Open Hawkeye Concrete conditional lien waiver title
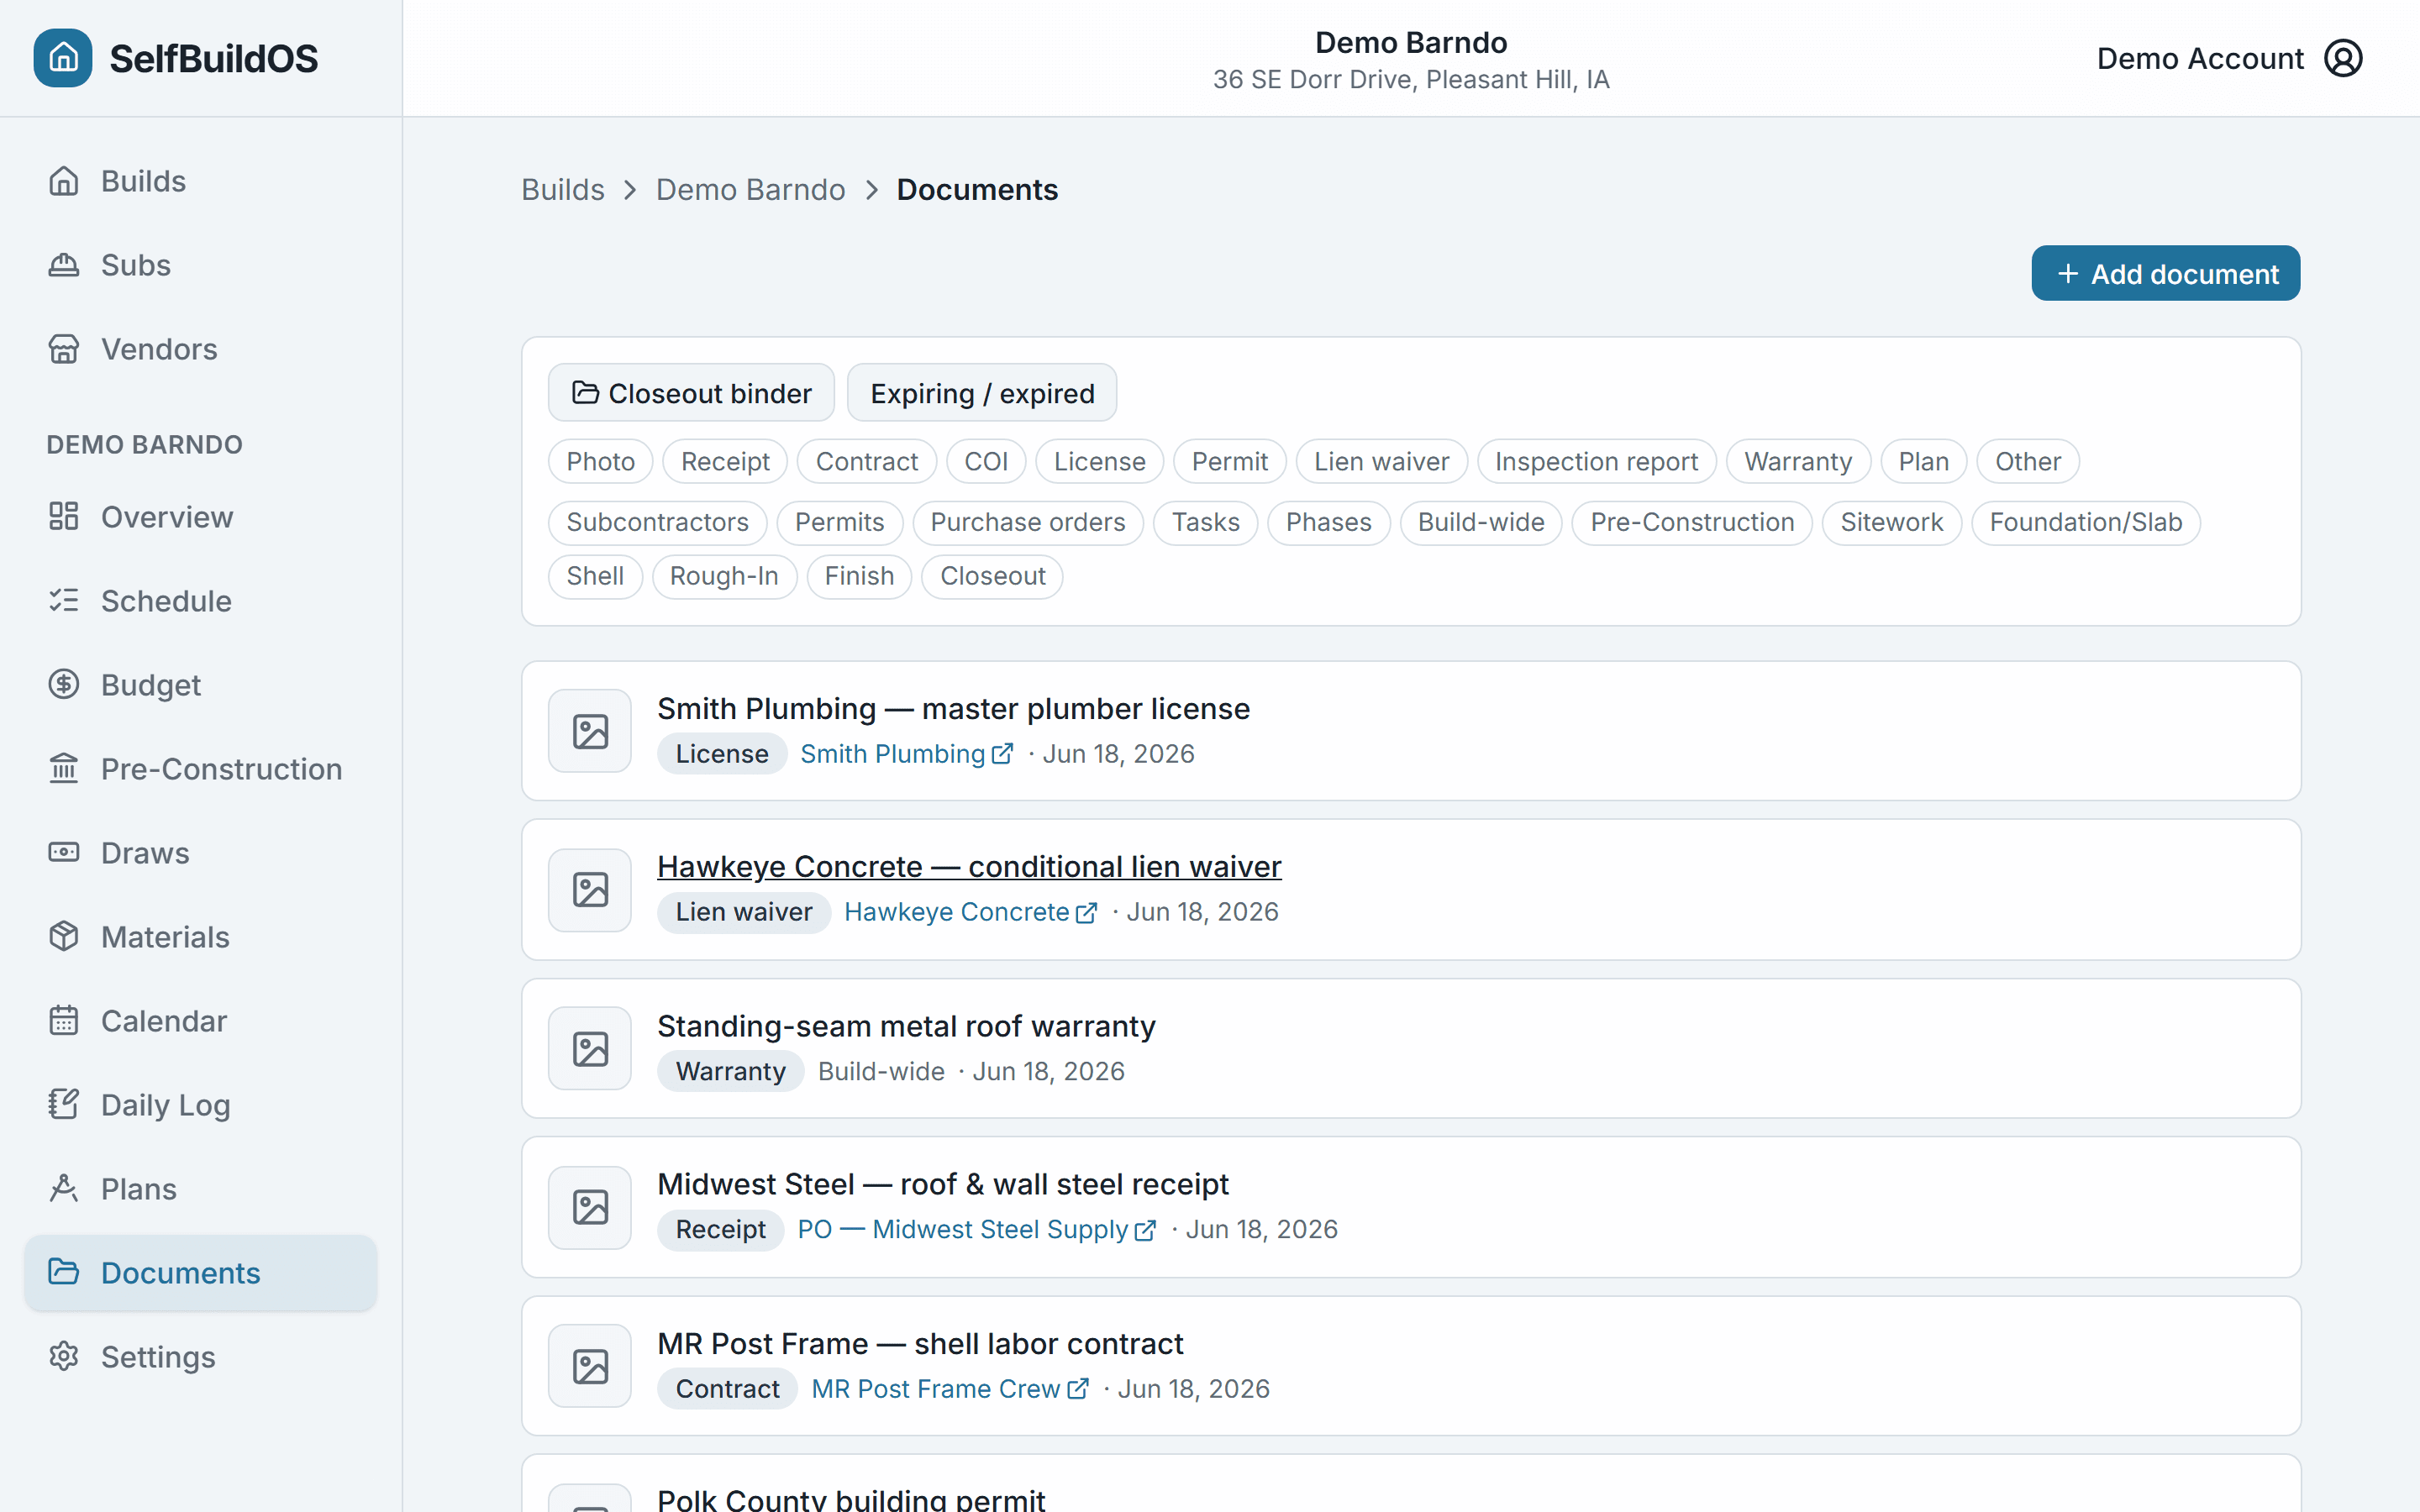The width and height of the screenshot is (2420, 1512). tap(969, 866)
